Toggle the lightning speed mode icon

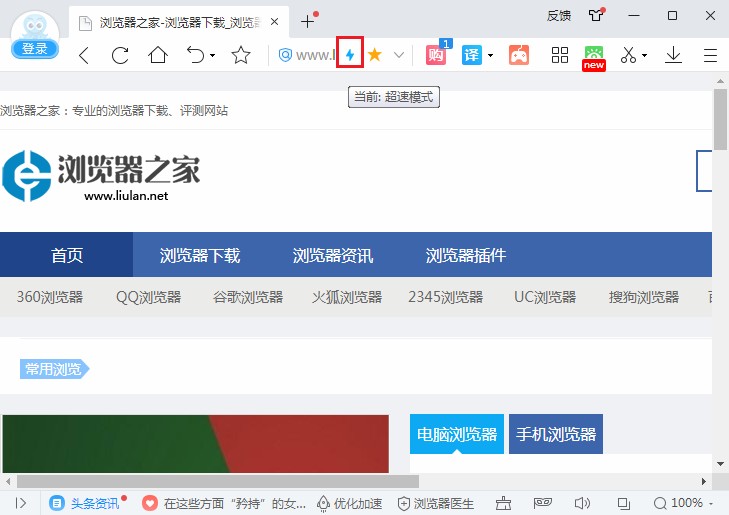coord(350,55)
